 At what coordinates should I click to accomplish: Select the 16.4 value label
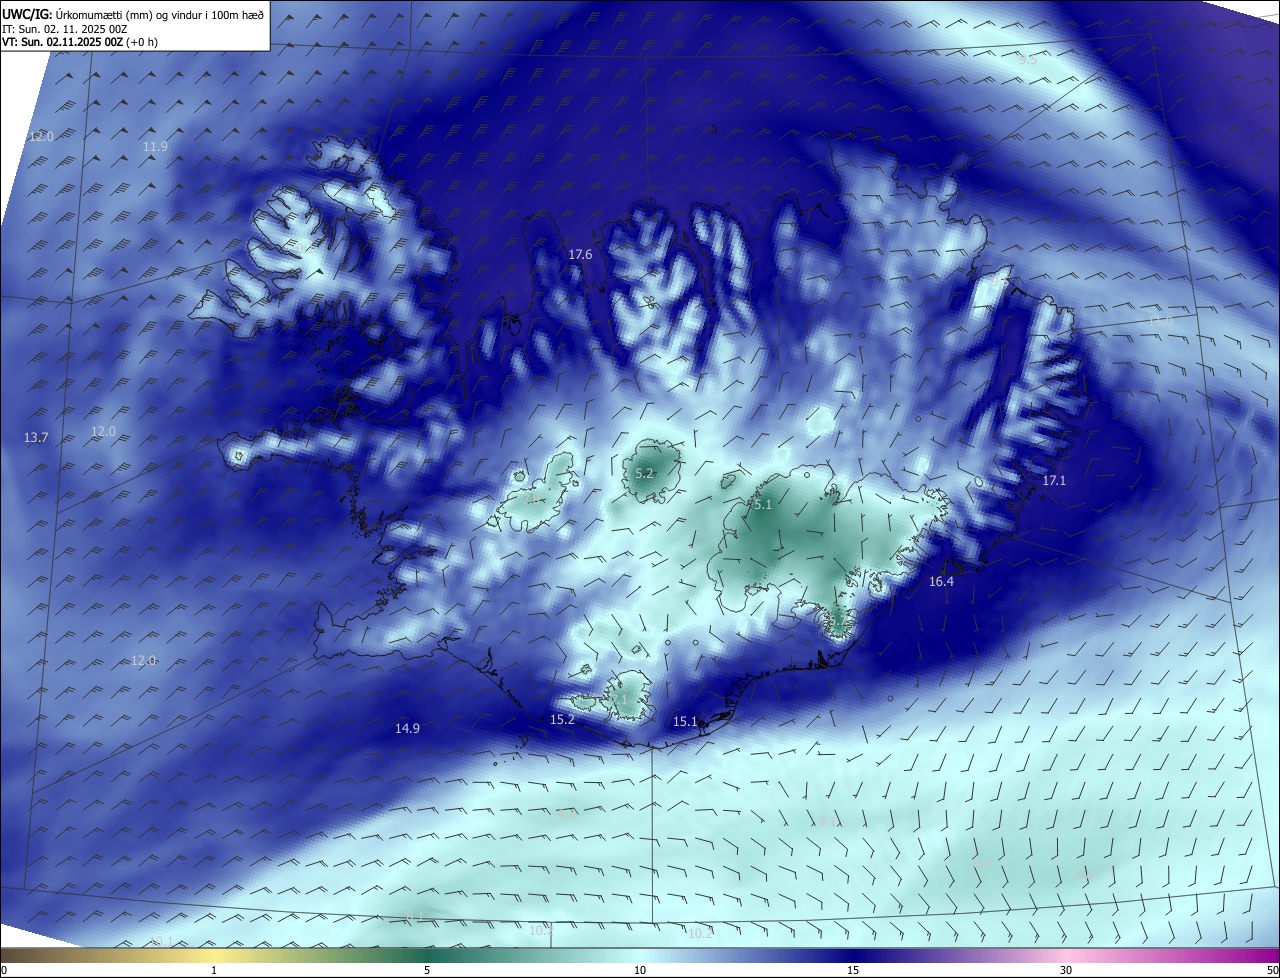tap(941, 582)
